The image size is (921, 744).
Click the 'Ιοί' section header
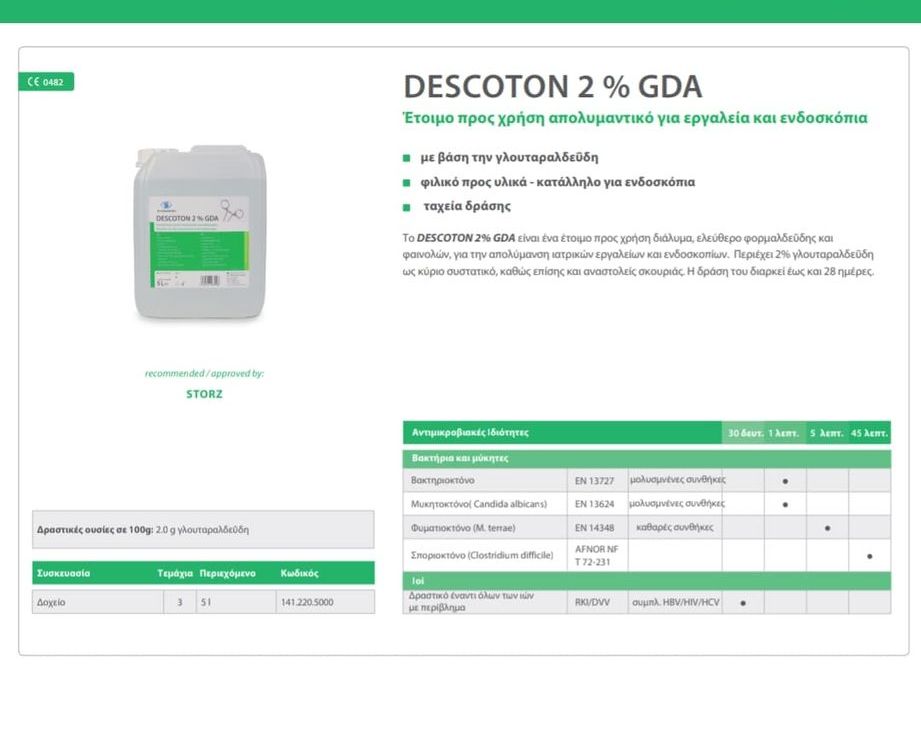(647, 581)
